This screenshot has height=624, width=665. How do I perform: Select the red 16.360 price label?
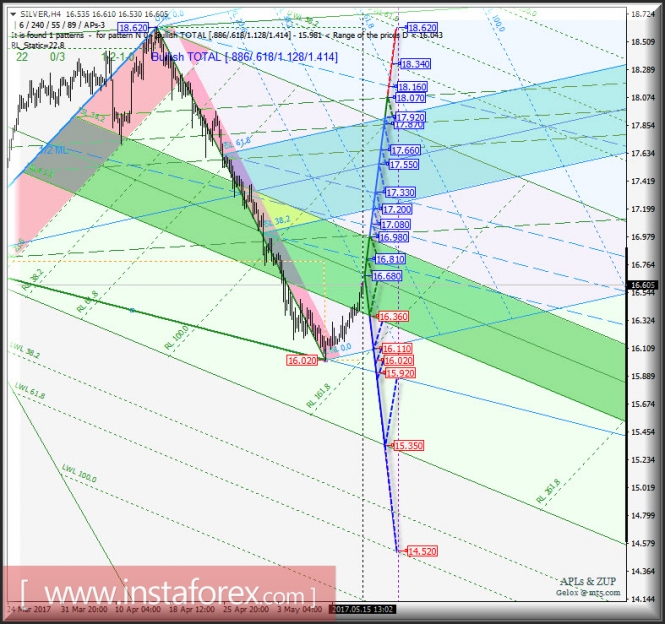coord(392,316)
